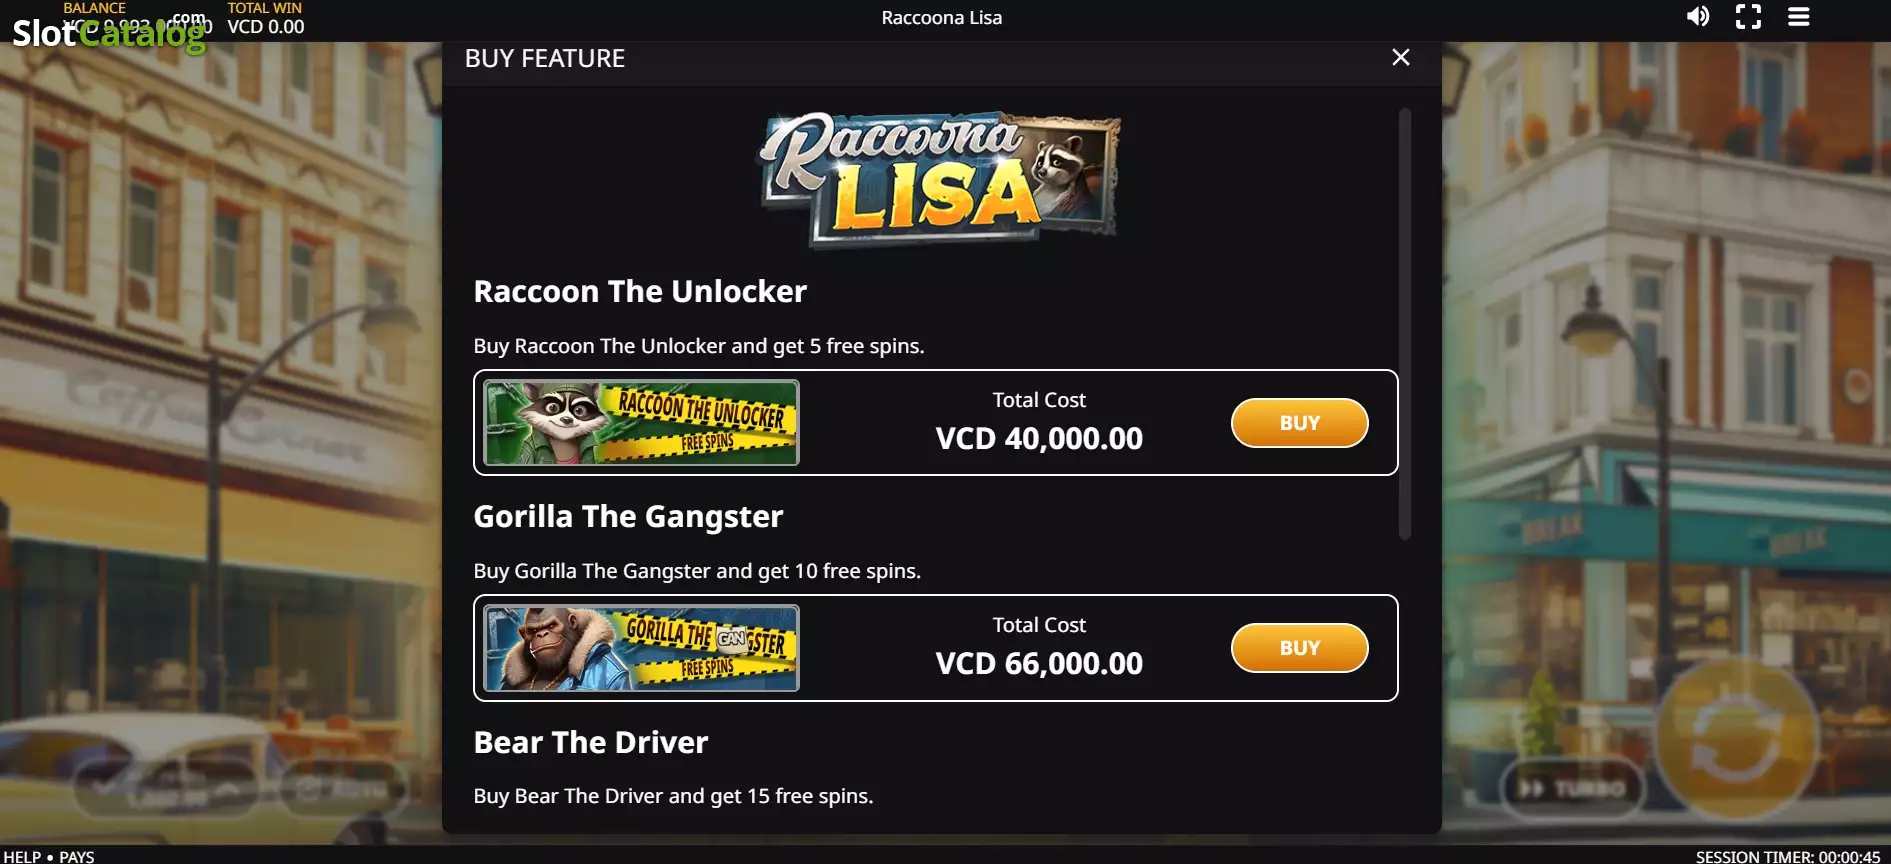Viewport: 1891px width, 864px height.
Task: Enter fullscreen mode
Action: (x=1748, y=16)
